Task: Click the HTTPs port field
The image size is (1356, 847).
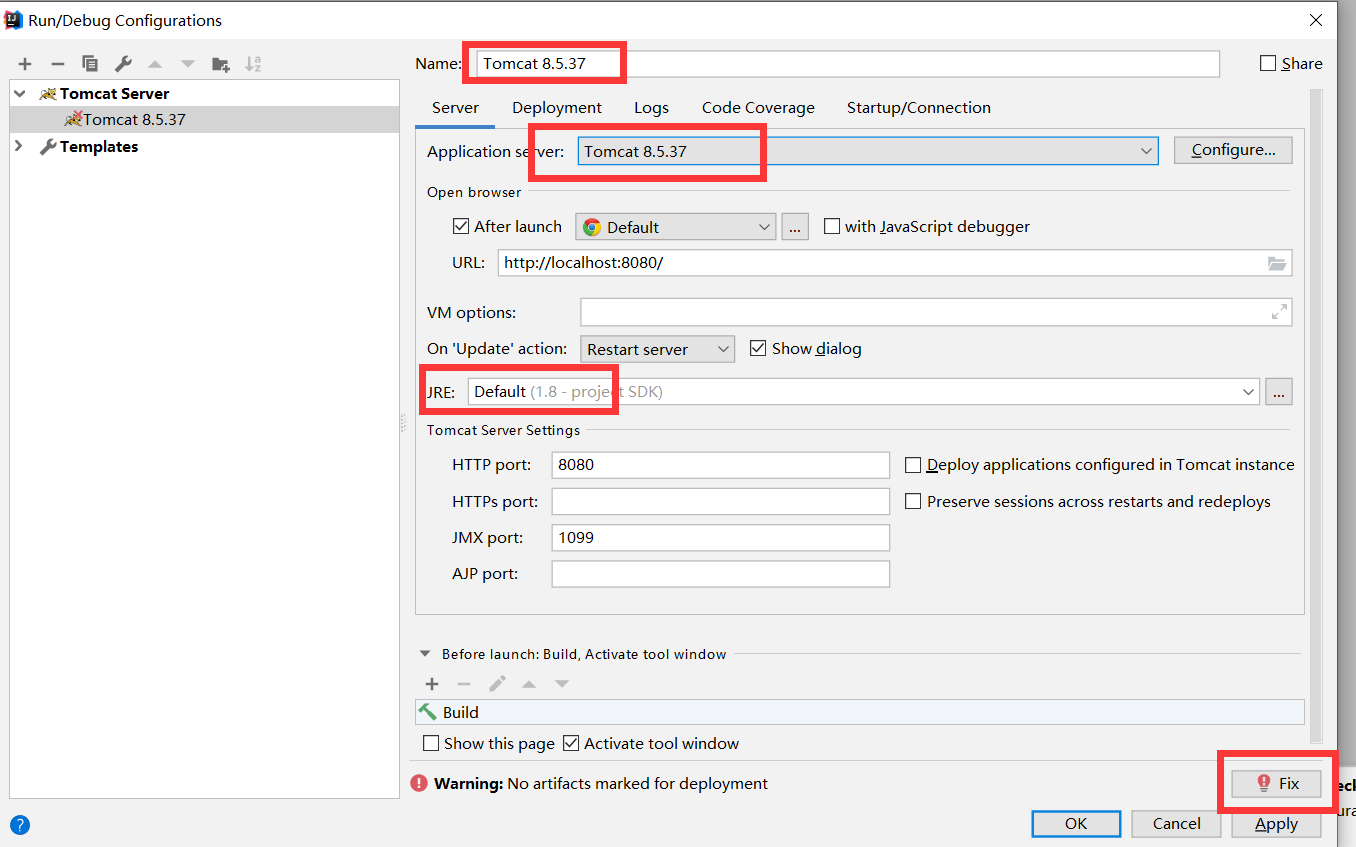Action: [720, 501]
